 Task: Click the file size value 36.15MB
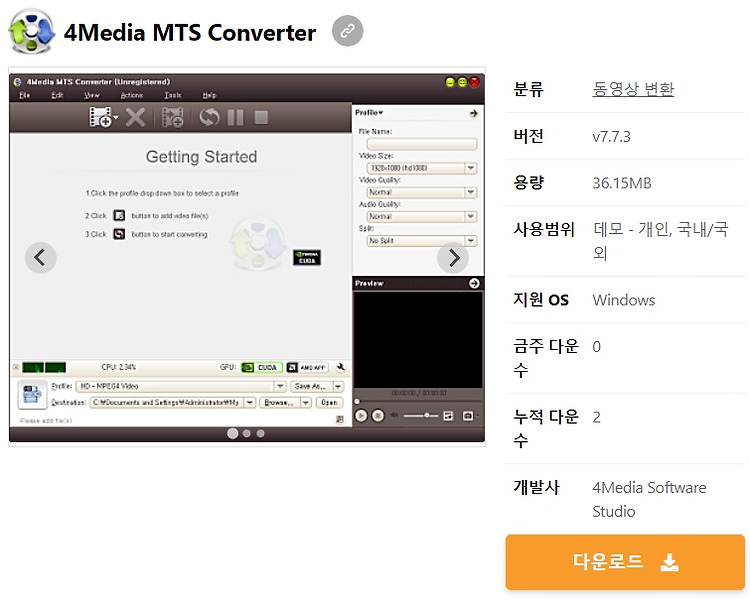[x=622, y=183]
